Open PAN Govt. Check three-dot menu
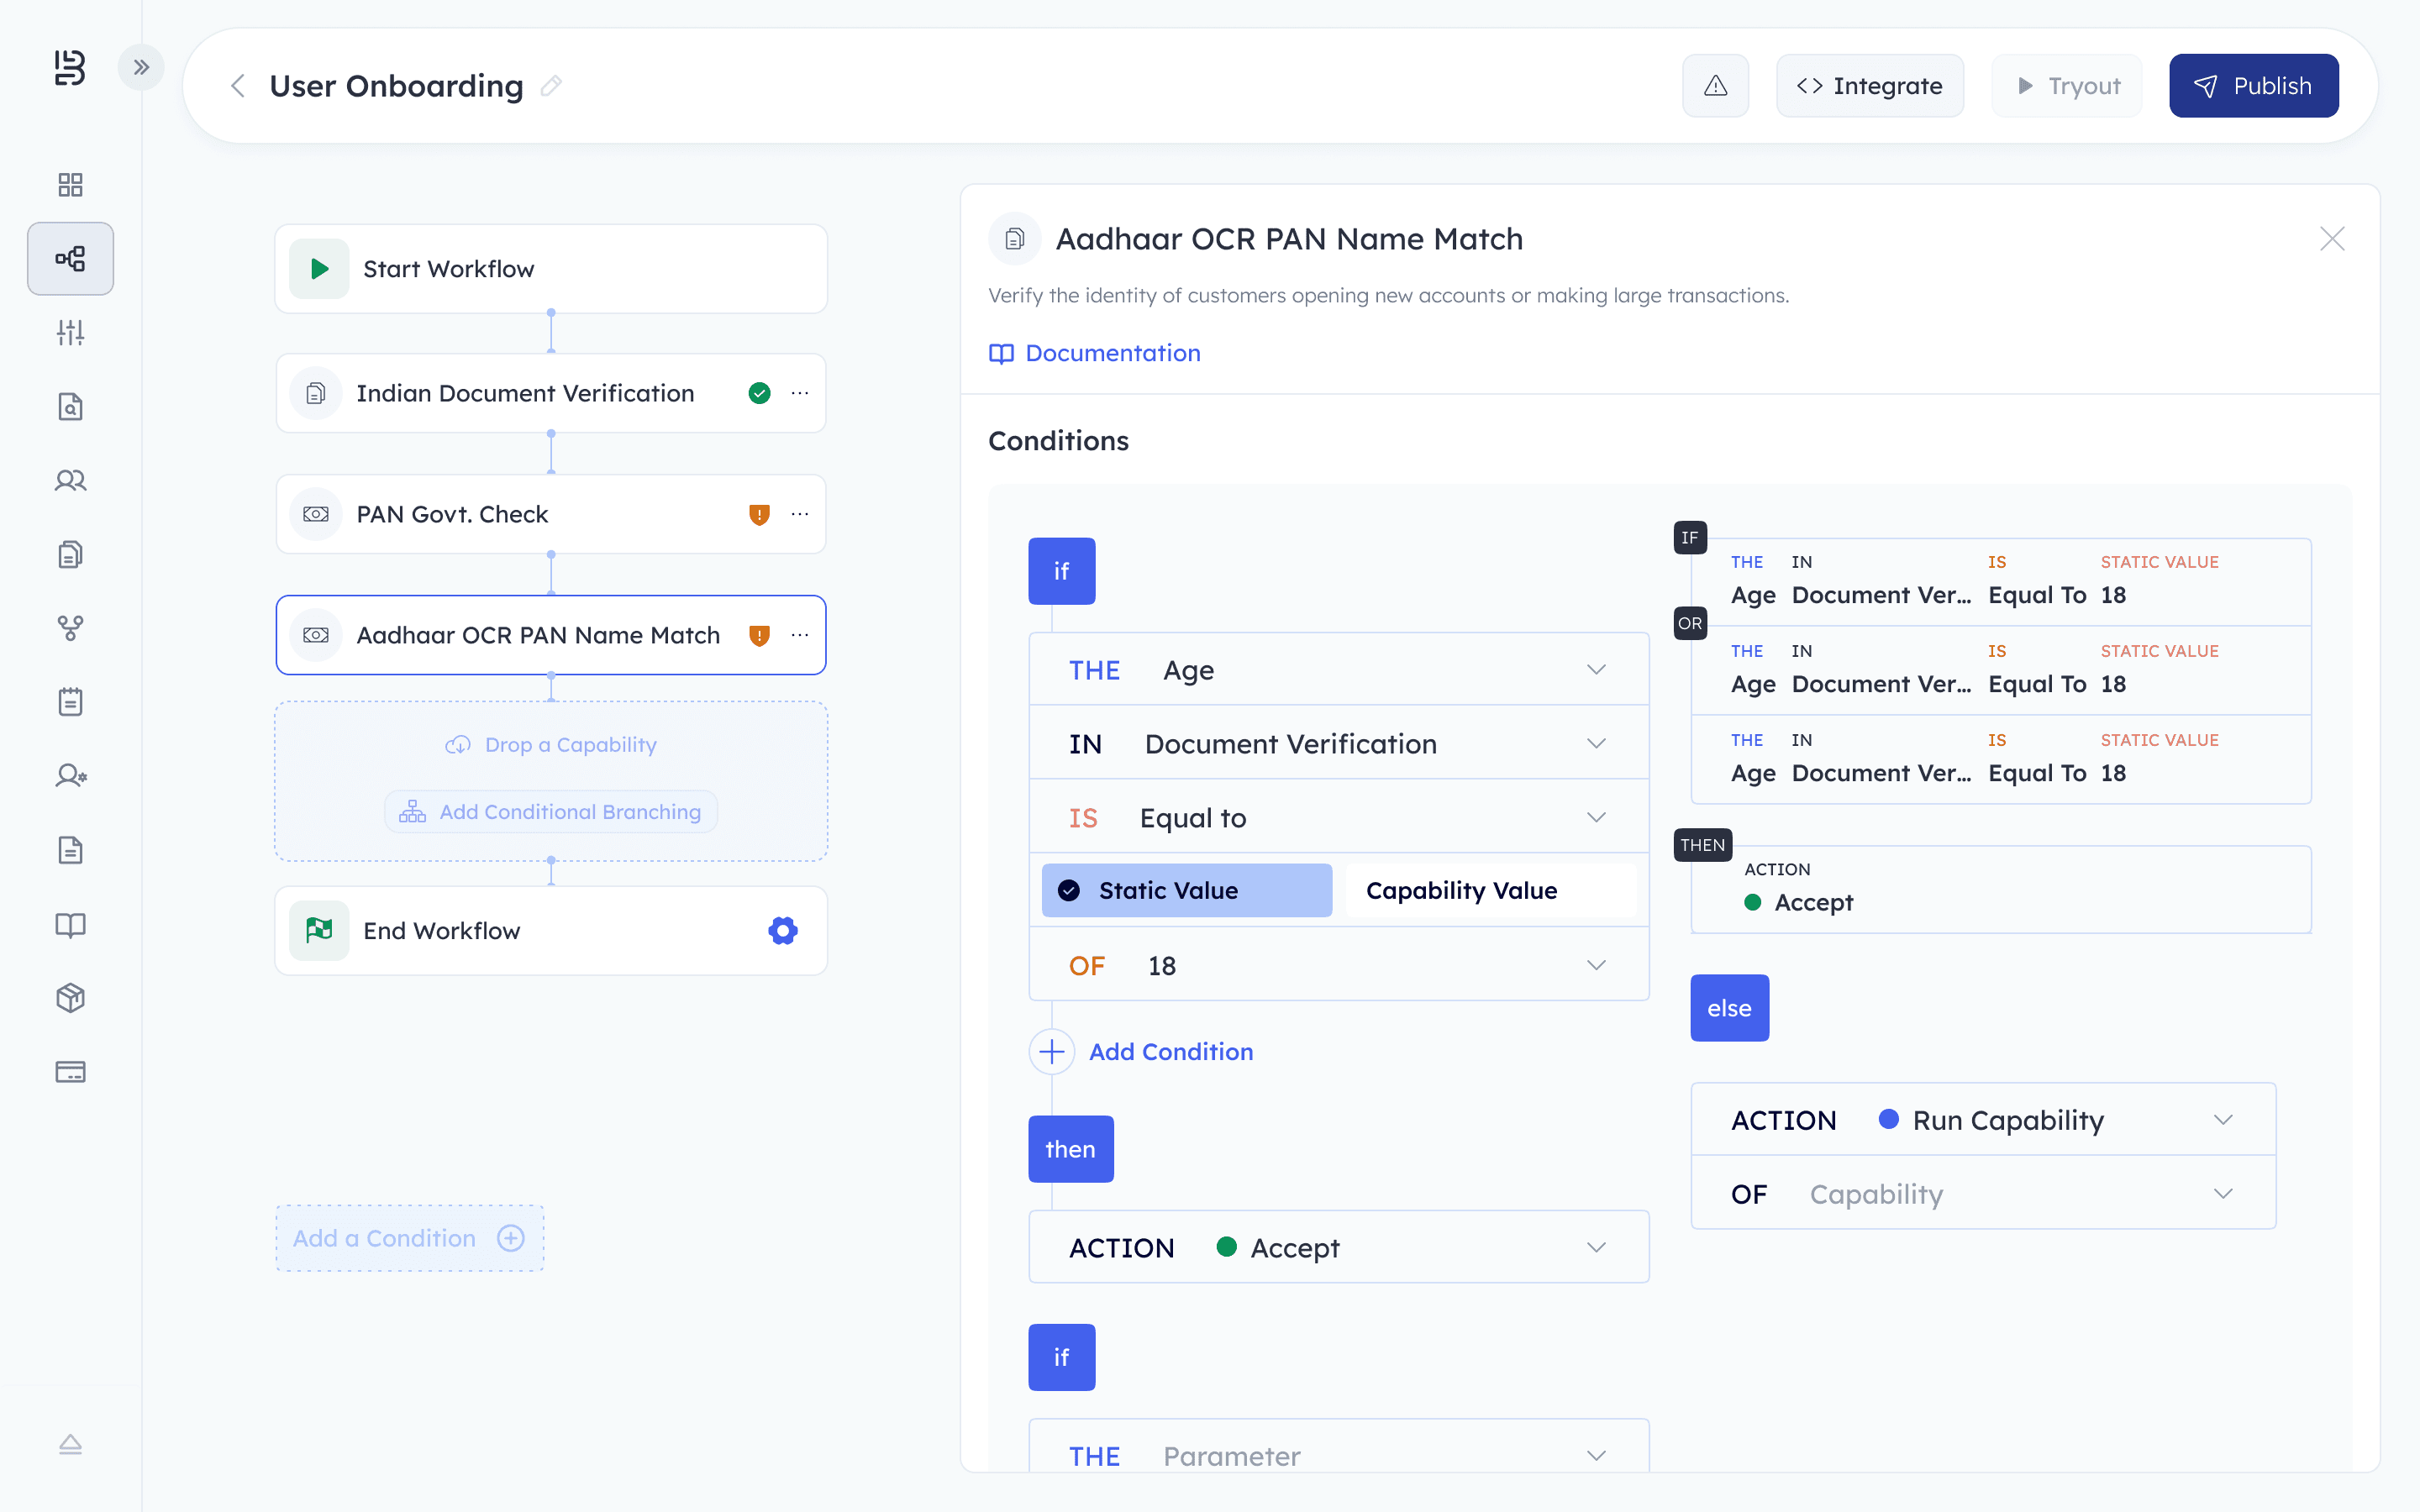The width and height of the screenshot is (2420, 1512). coord(800,514)
